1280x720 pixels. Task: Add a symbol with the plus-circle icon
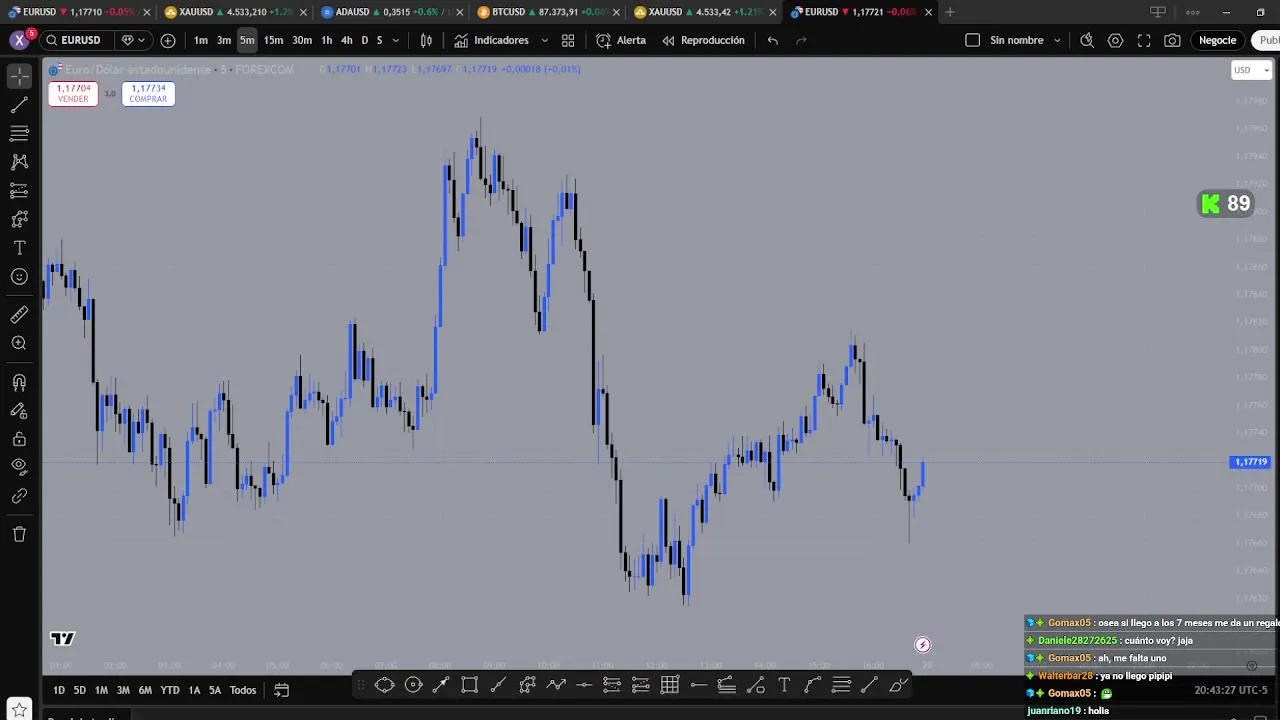[x=168, y=40]
